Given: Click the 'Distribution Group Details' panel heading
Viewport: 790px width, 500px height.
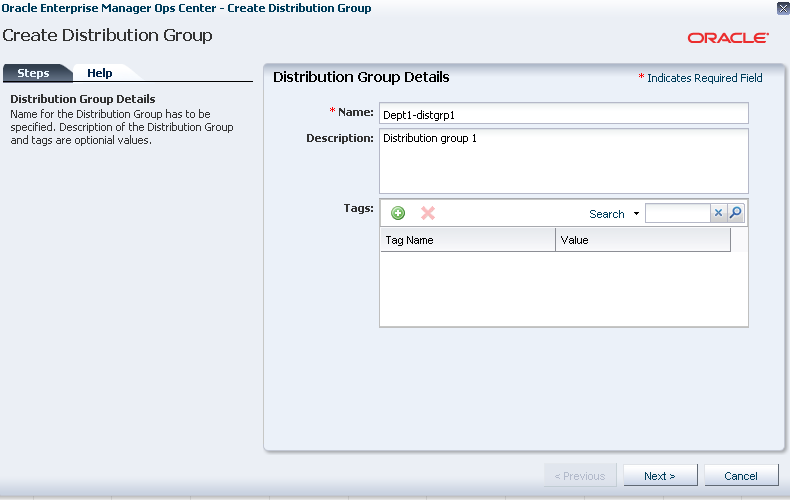Looking at the screenshot, I should [x=361, y=77].
